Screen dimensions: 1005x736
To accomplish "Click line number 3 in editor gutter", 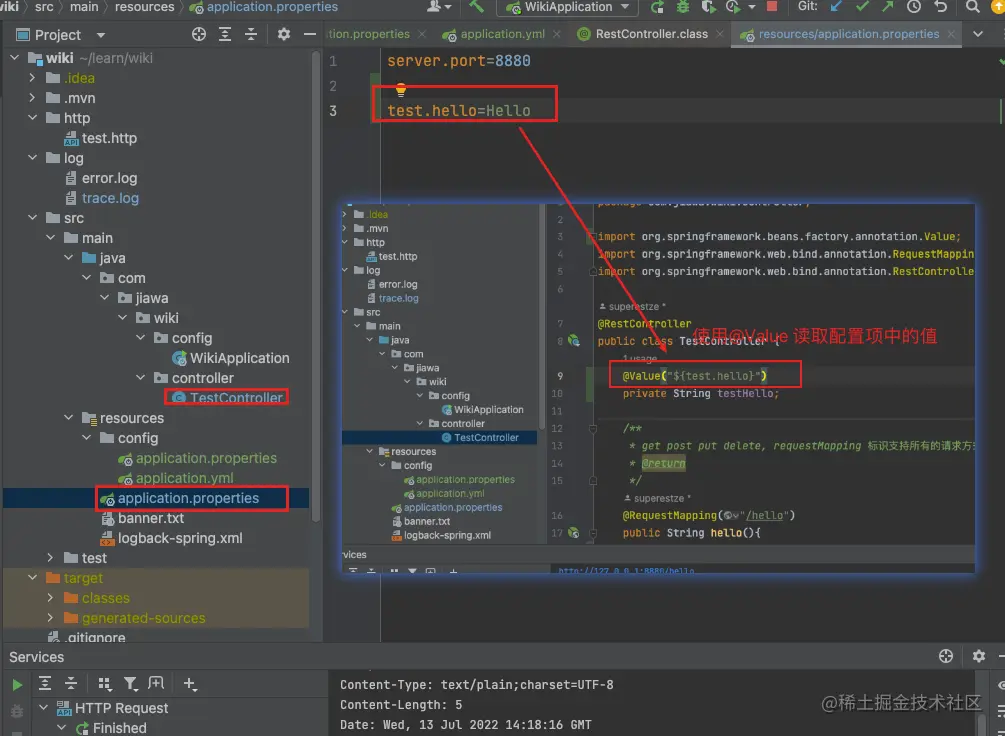I will (333, 110).
